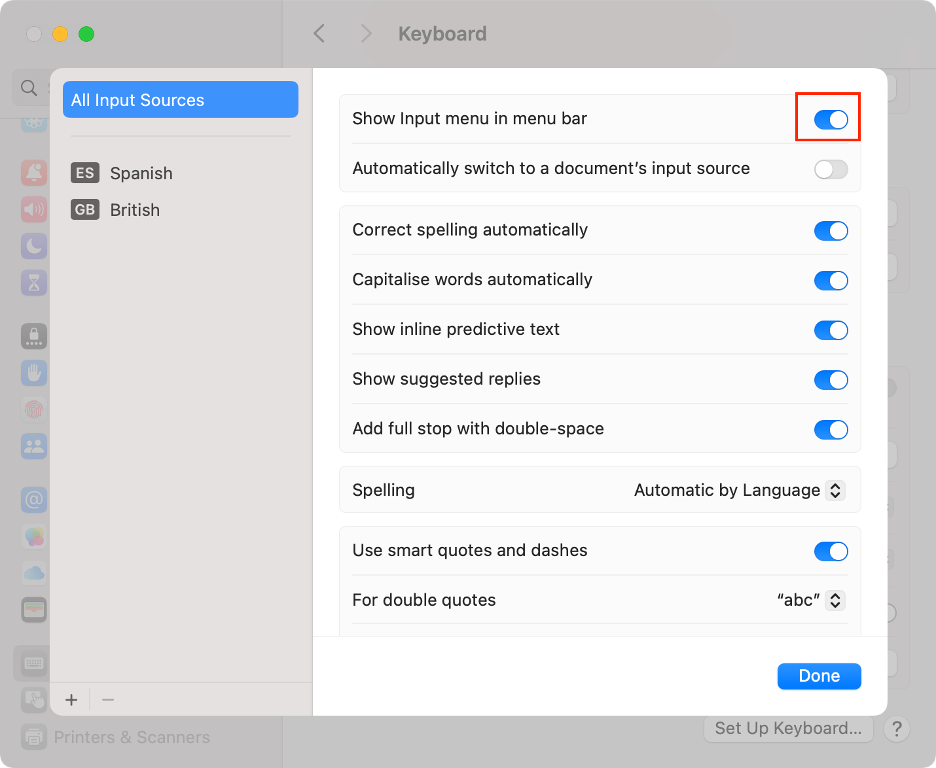The image size is (936, 768).
Task: Disable smart quotes and dashes
Action: pos(830,551)
